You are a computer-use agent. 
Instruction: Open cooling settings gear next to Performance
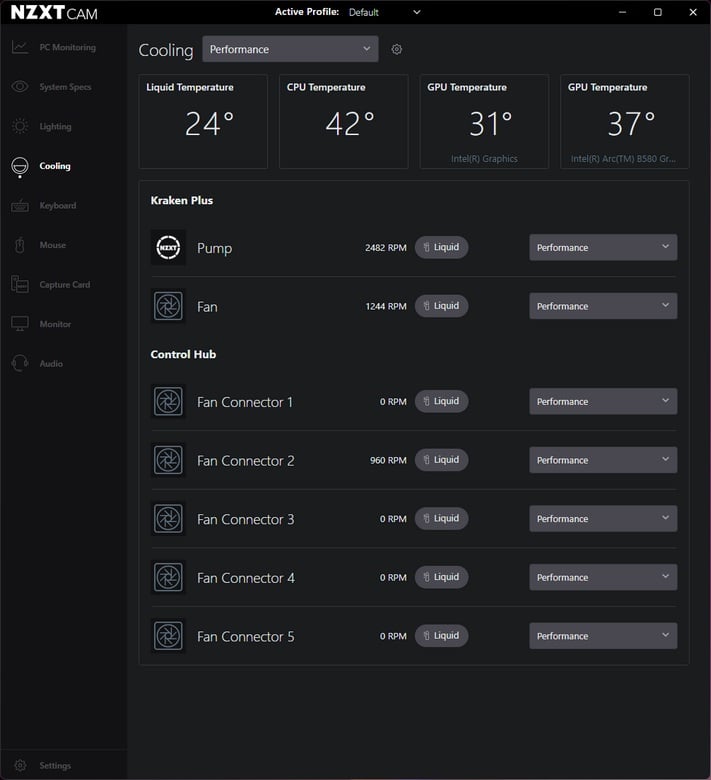(x=397, y=49)
